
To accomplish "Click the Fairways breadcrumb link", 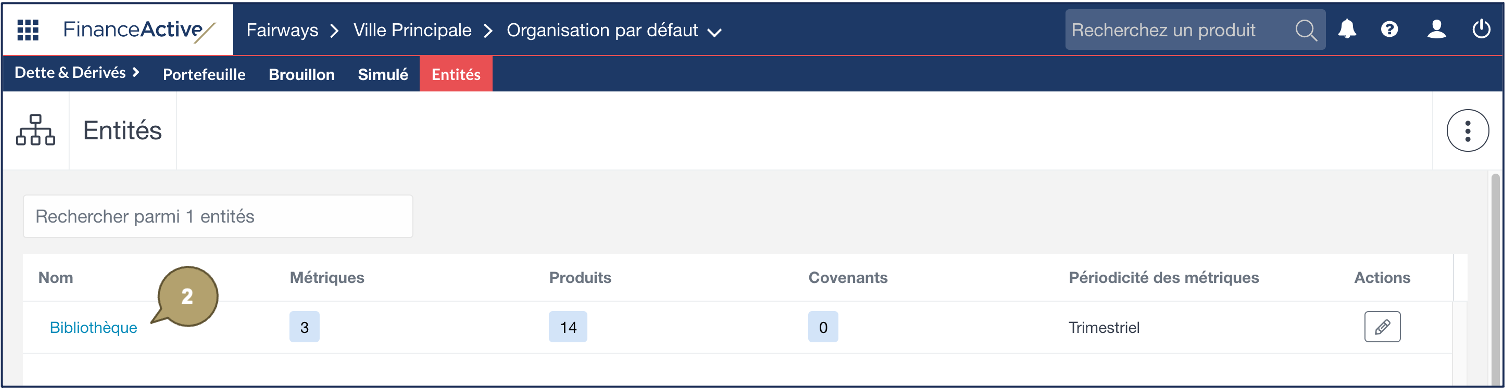I will pos(282,30).
